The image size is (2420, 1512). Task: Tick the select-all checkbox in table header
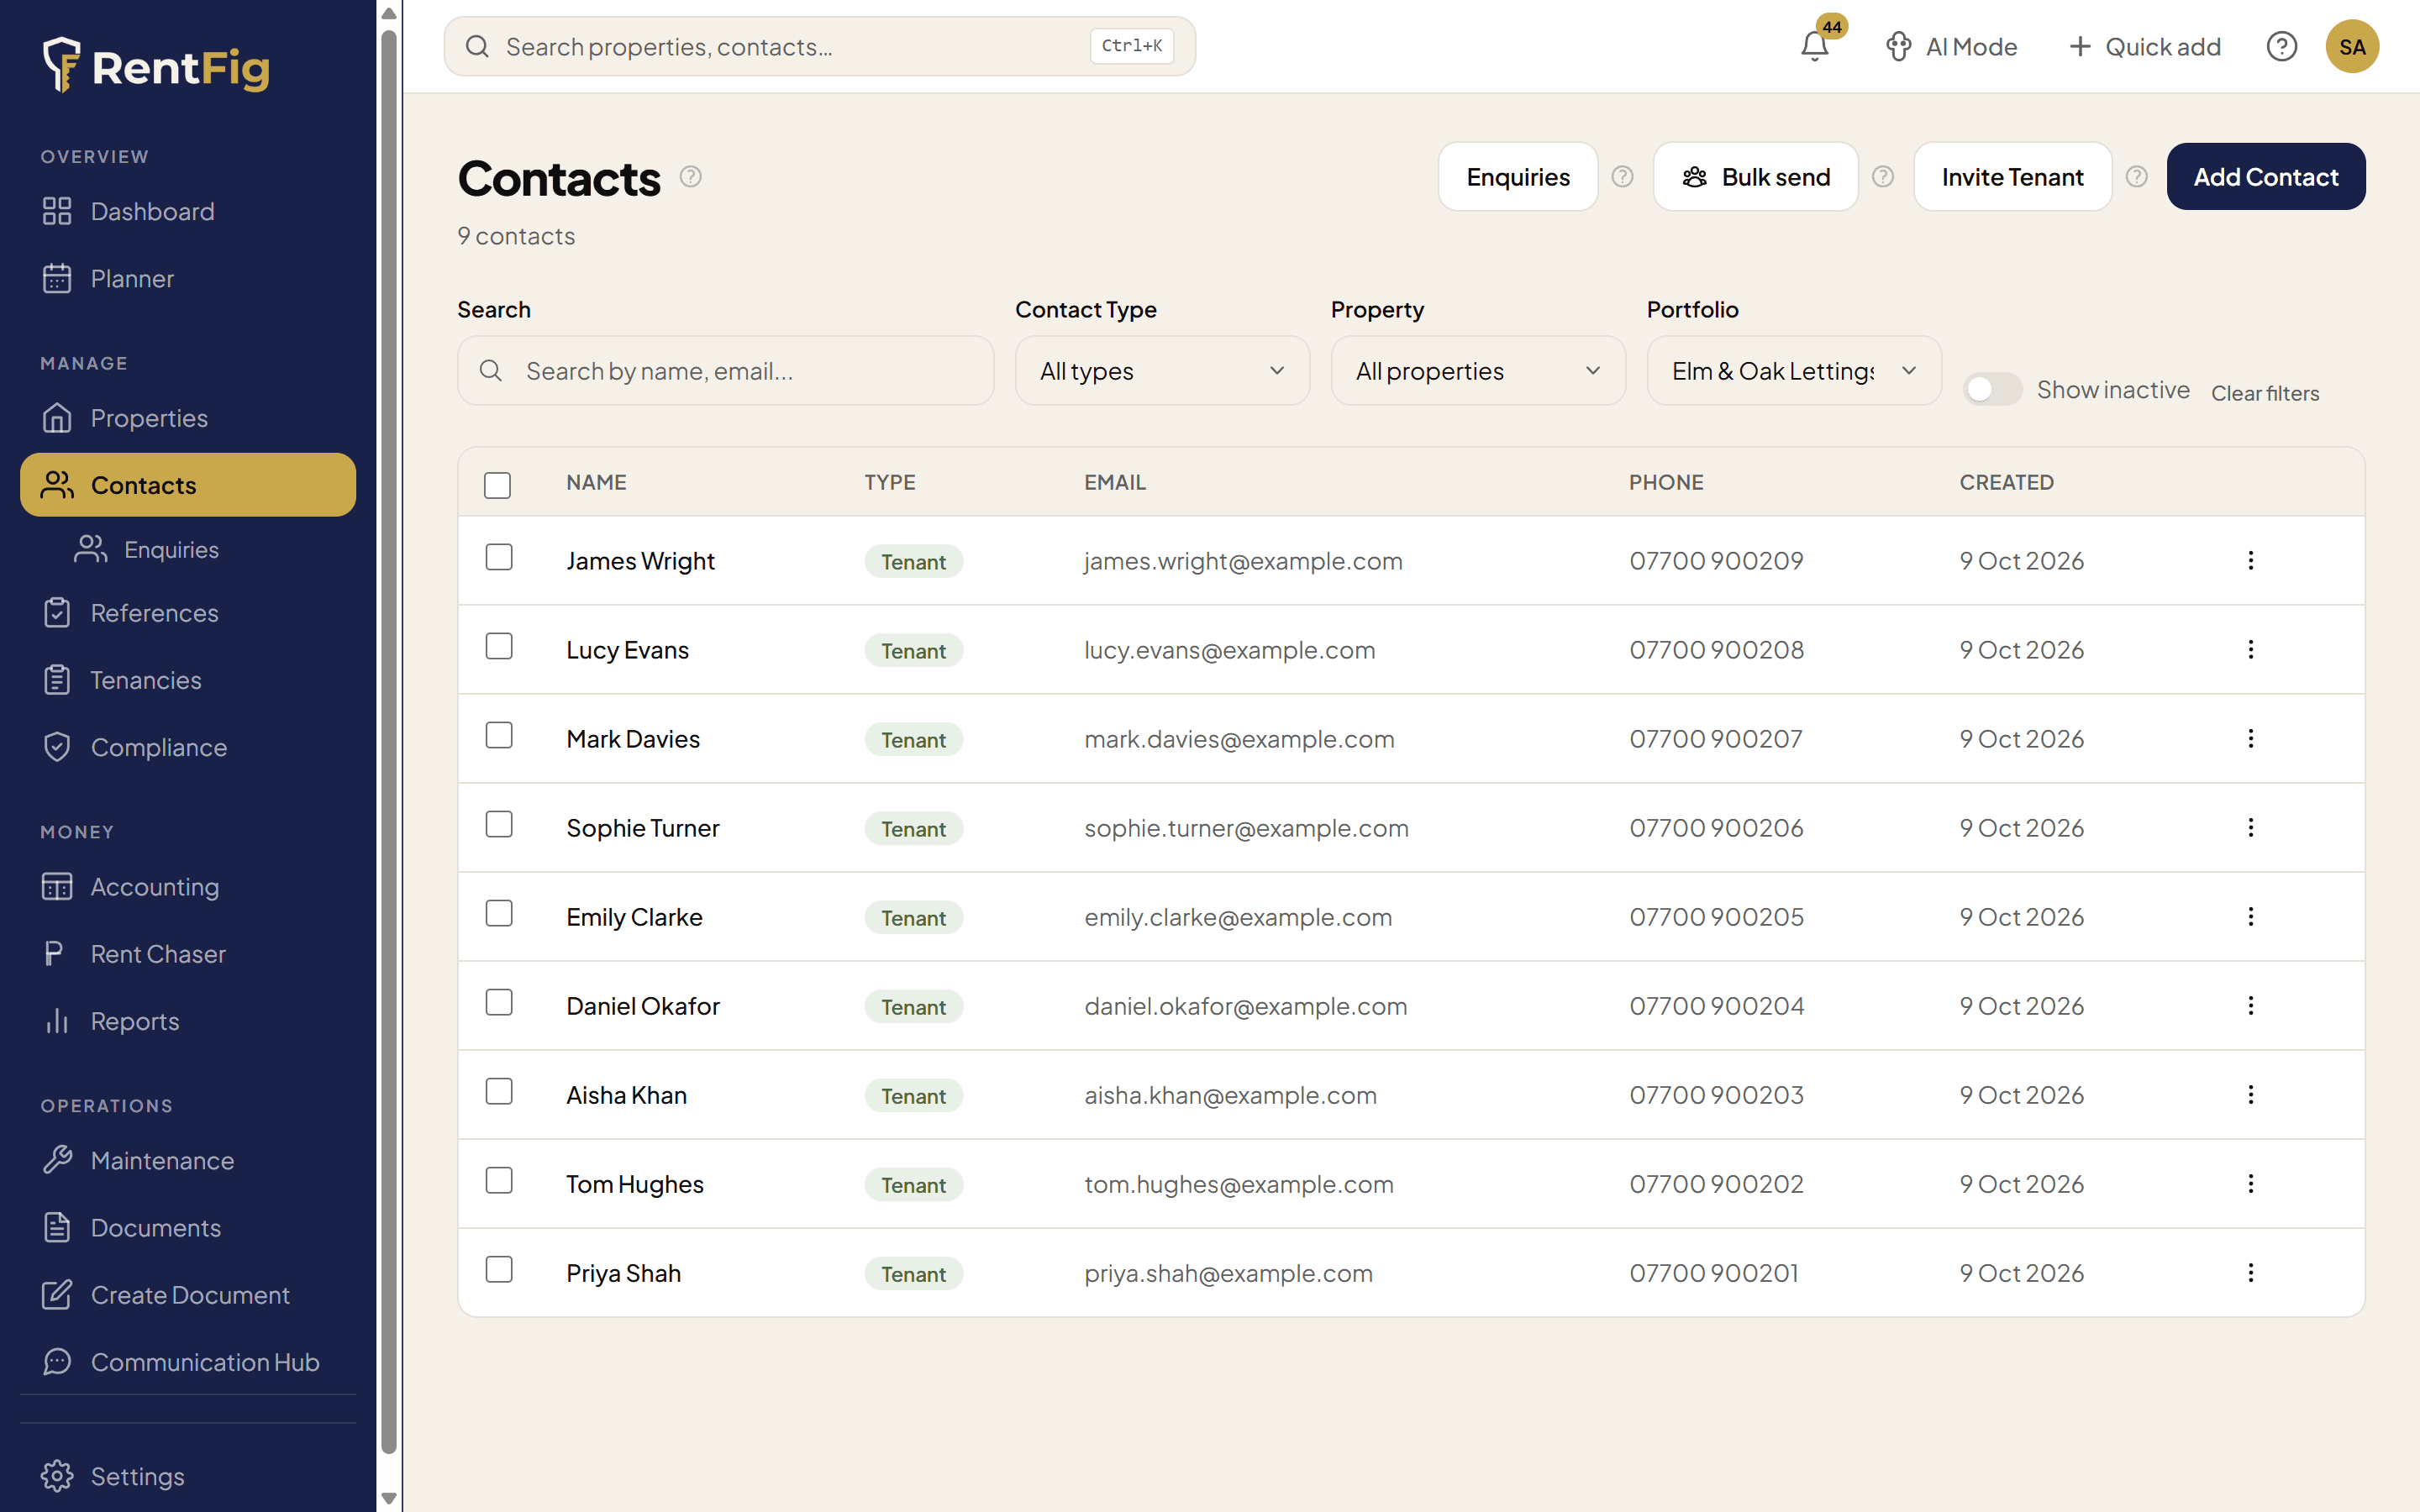pyautogui.click(x=497, y=485)
